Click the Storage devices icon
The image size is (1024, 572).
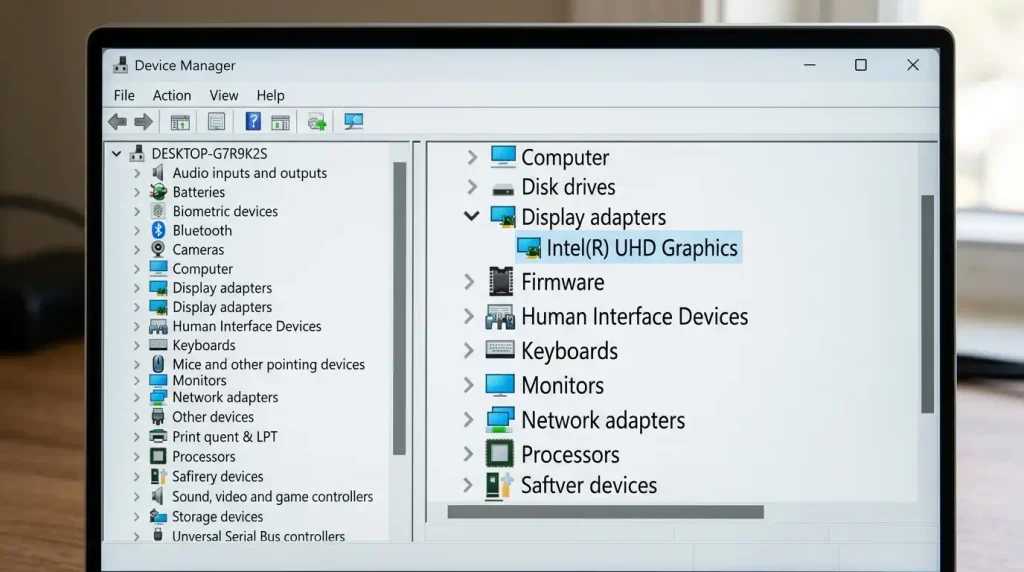(158, 516)
